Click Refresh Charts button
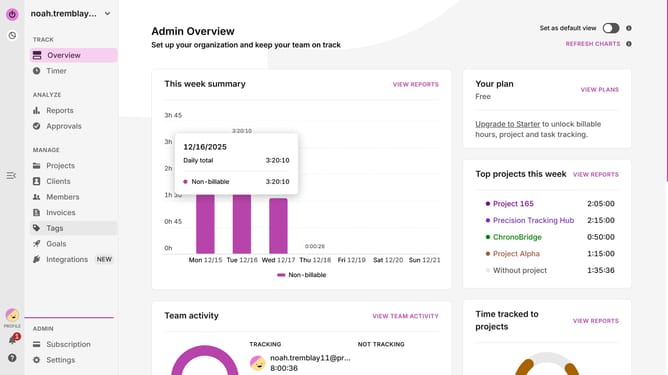This screenshot has width=668, height=375. tap(593, 44)
